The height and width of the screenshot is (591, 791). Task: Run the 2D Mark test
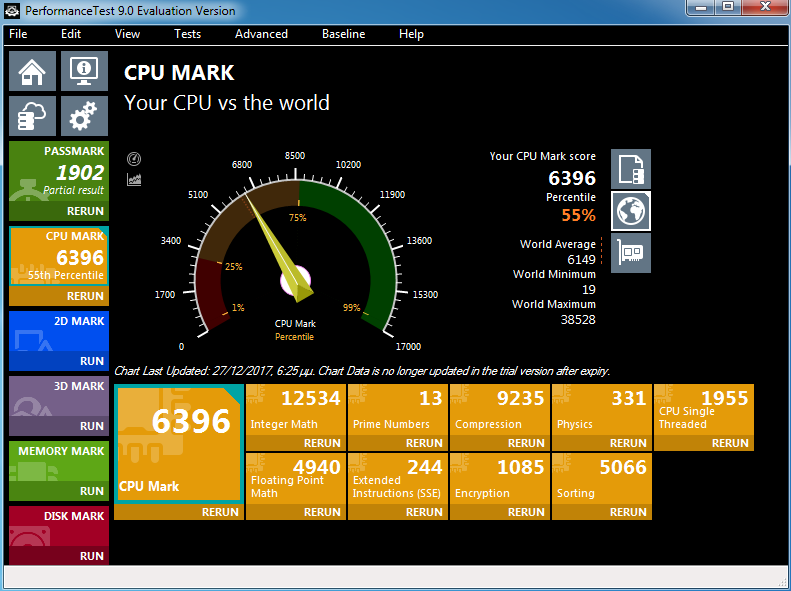[x=59, y=361]
